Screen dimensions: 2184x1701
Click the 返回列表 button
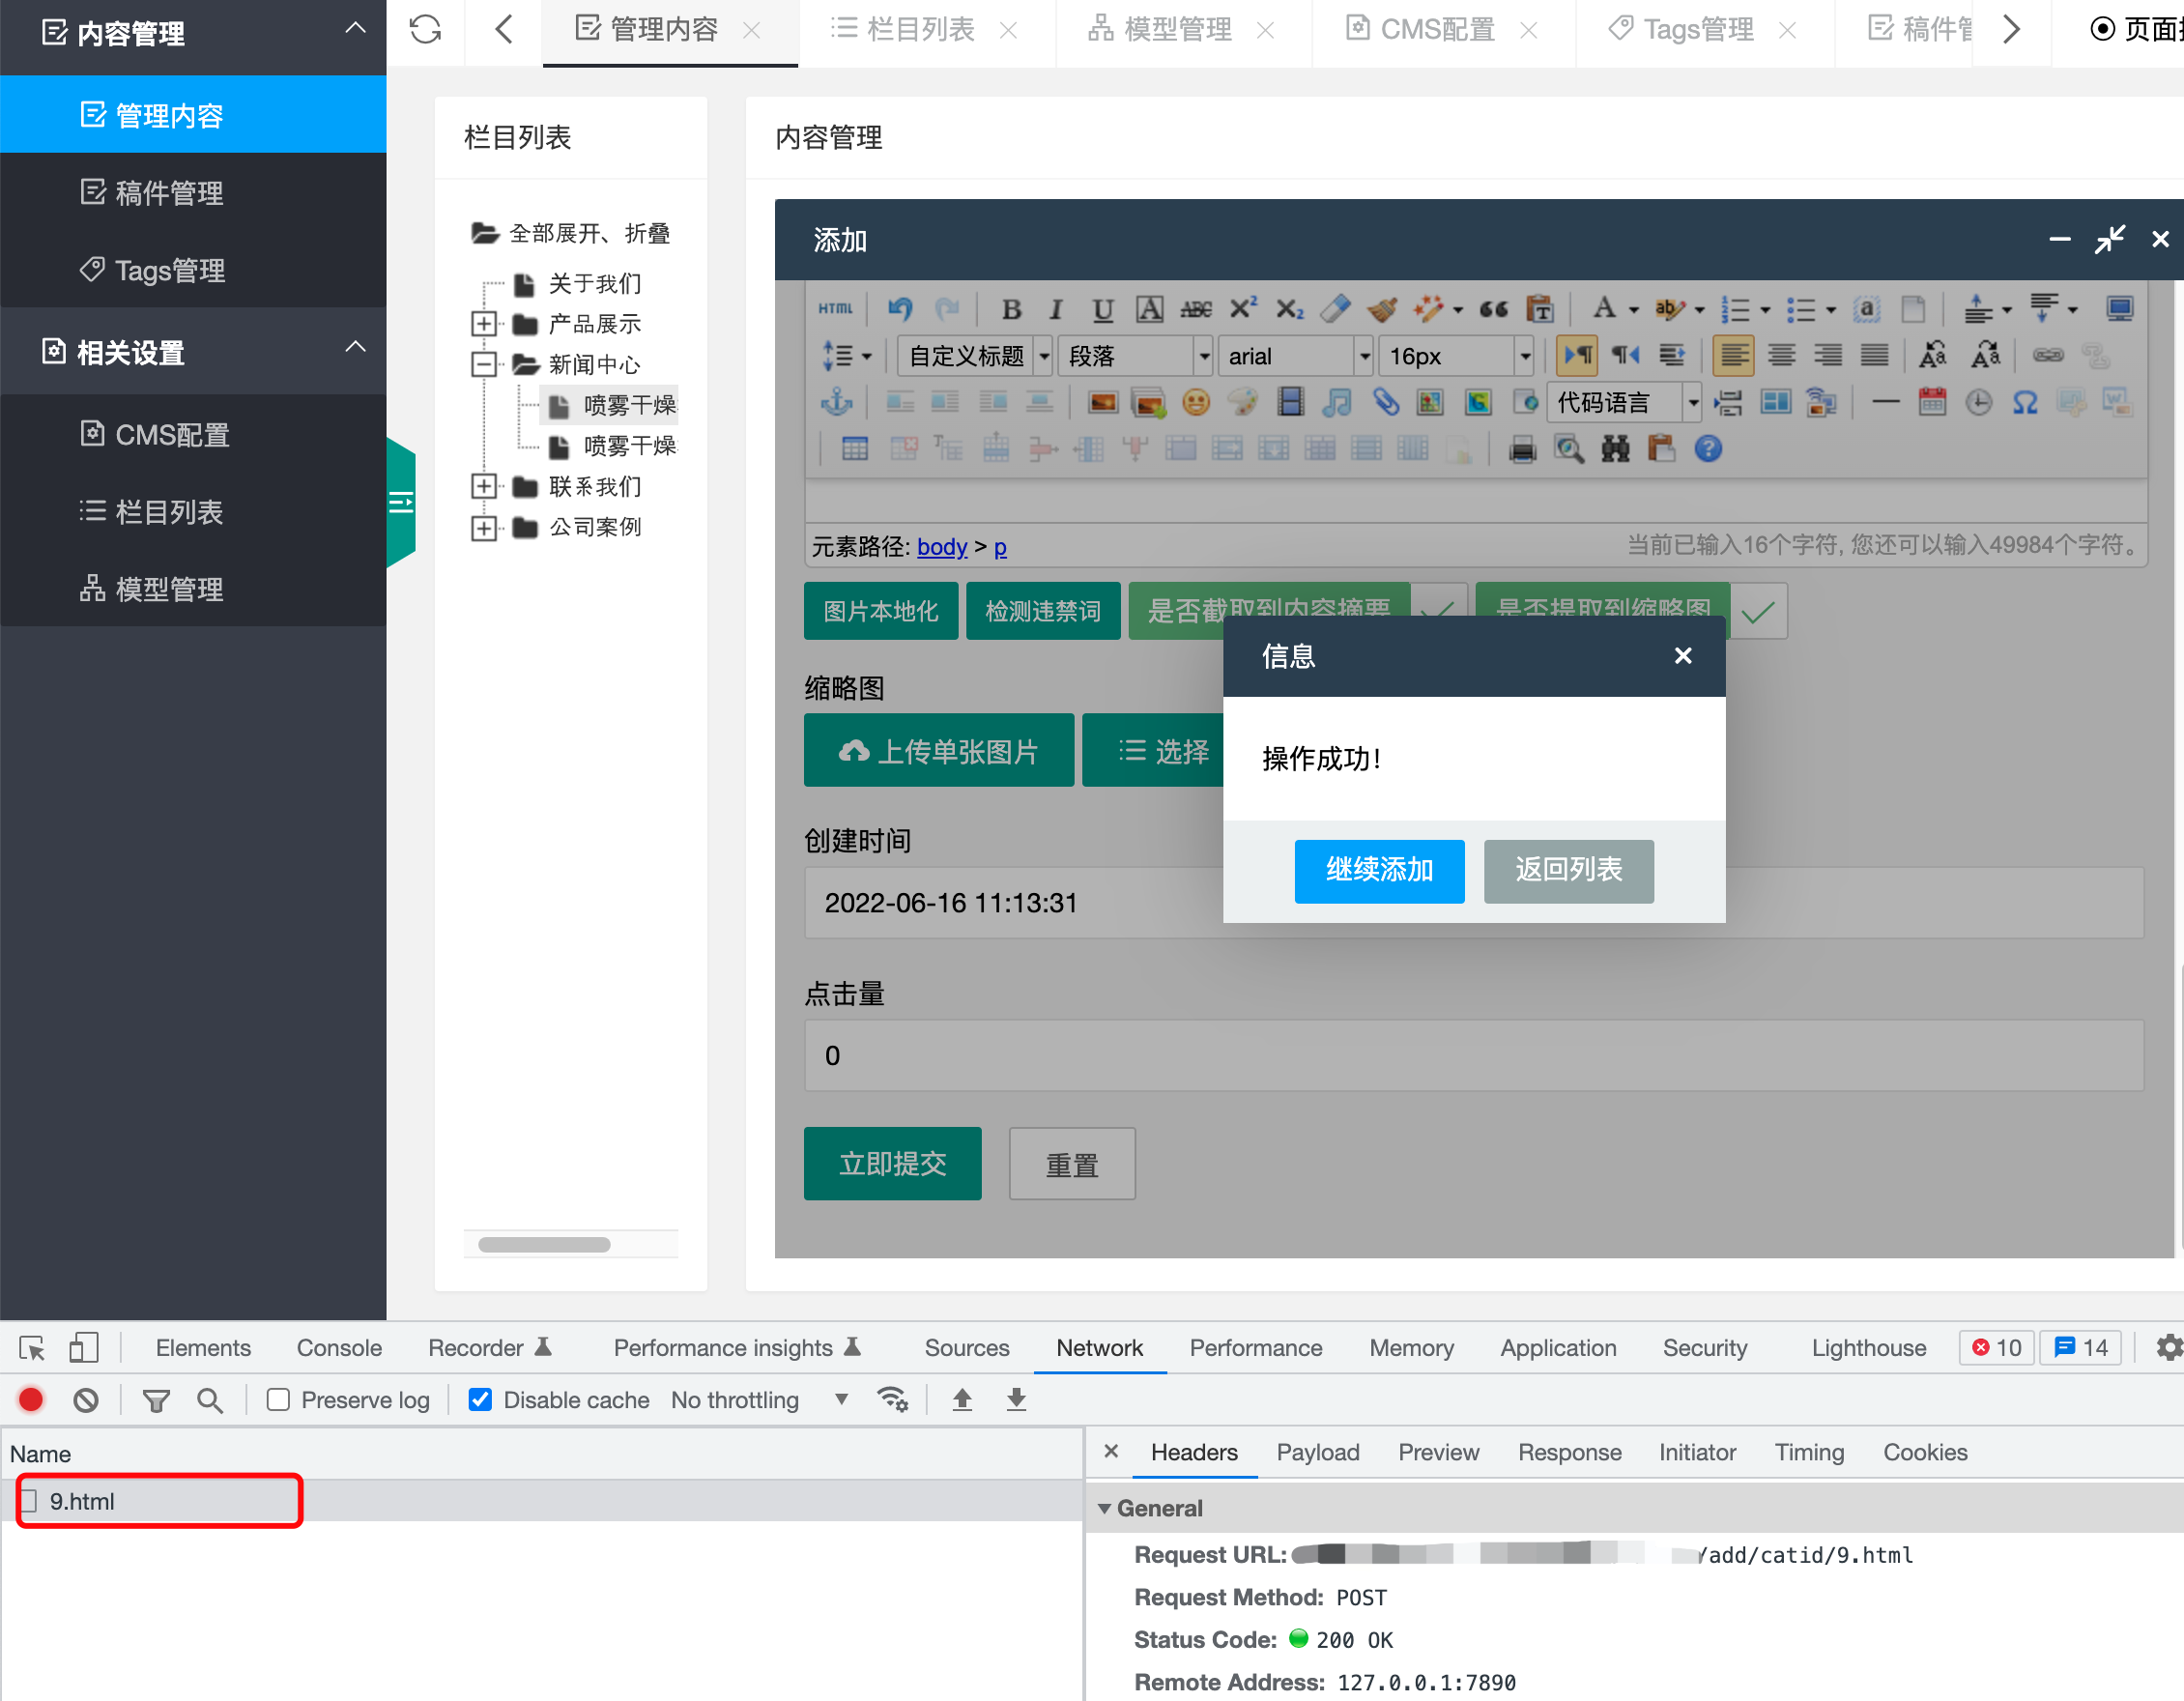[x=1567, y=870]
